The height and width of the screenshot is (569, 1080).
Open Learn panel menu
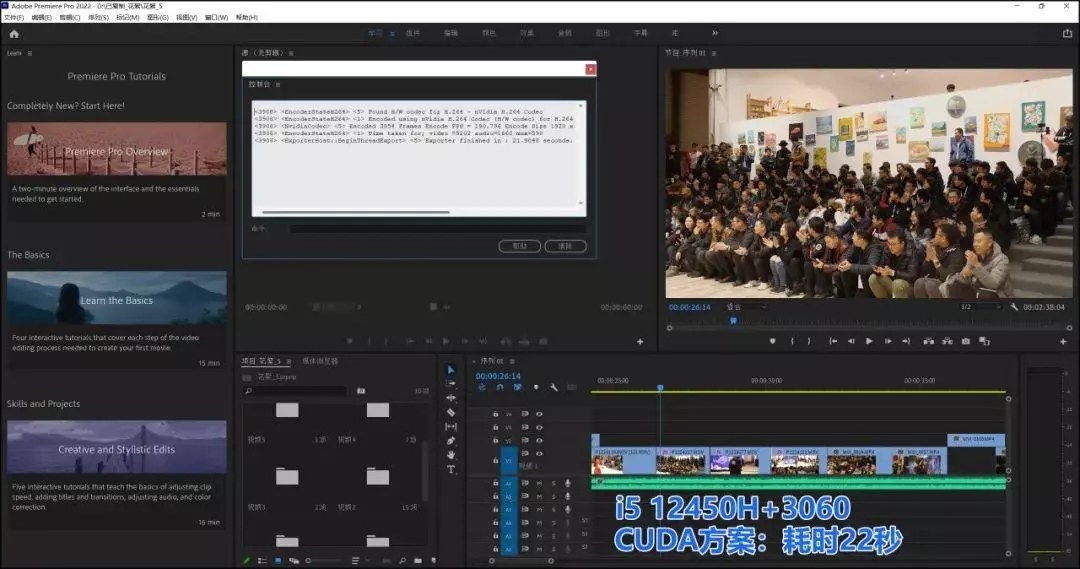(x=30, y=53)
